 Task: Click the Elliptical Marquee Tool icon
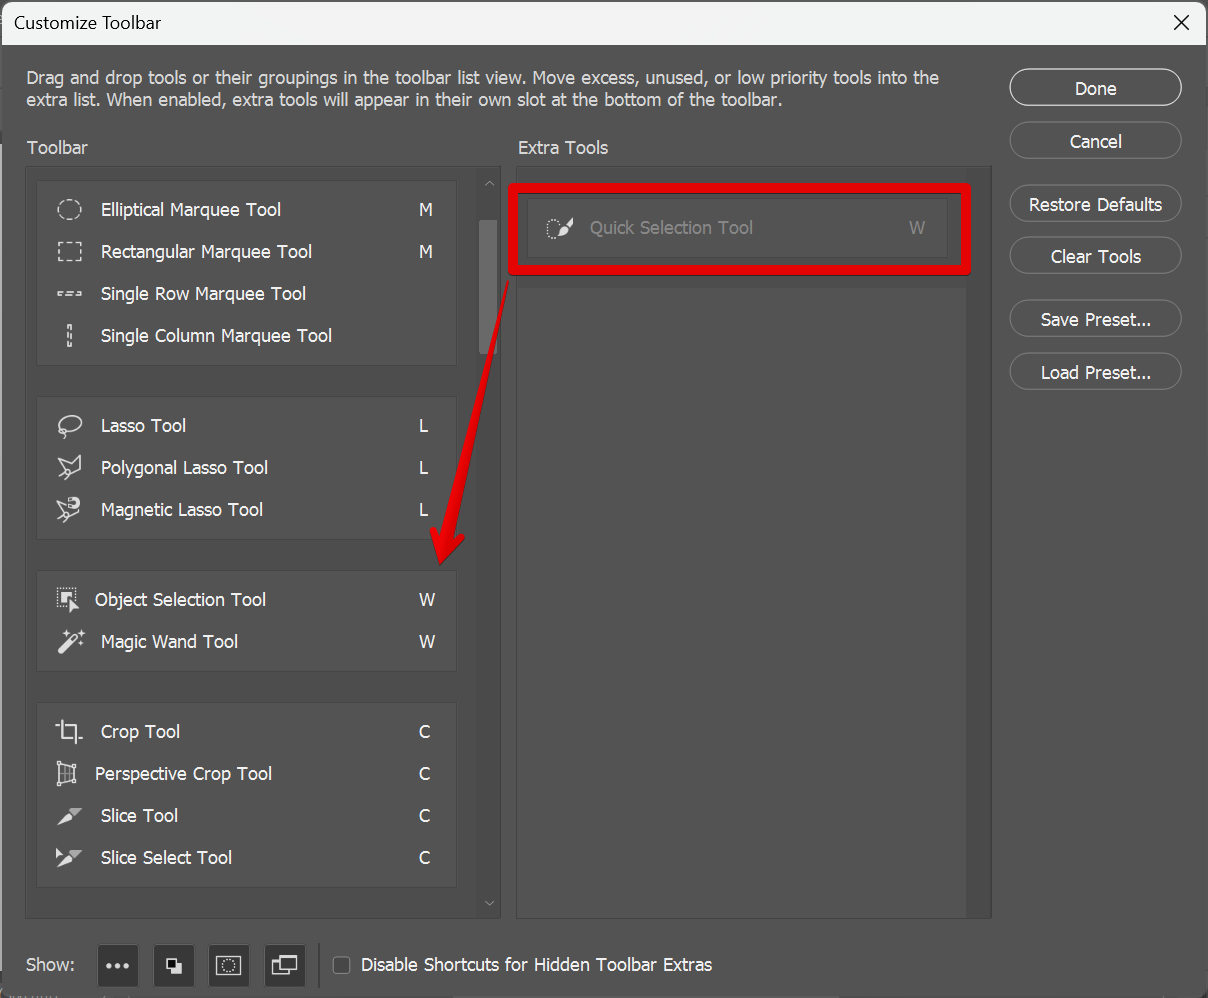[x=69, y=210]
